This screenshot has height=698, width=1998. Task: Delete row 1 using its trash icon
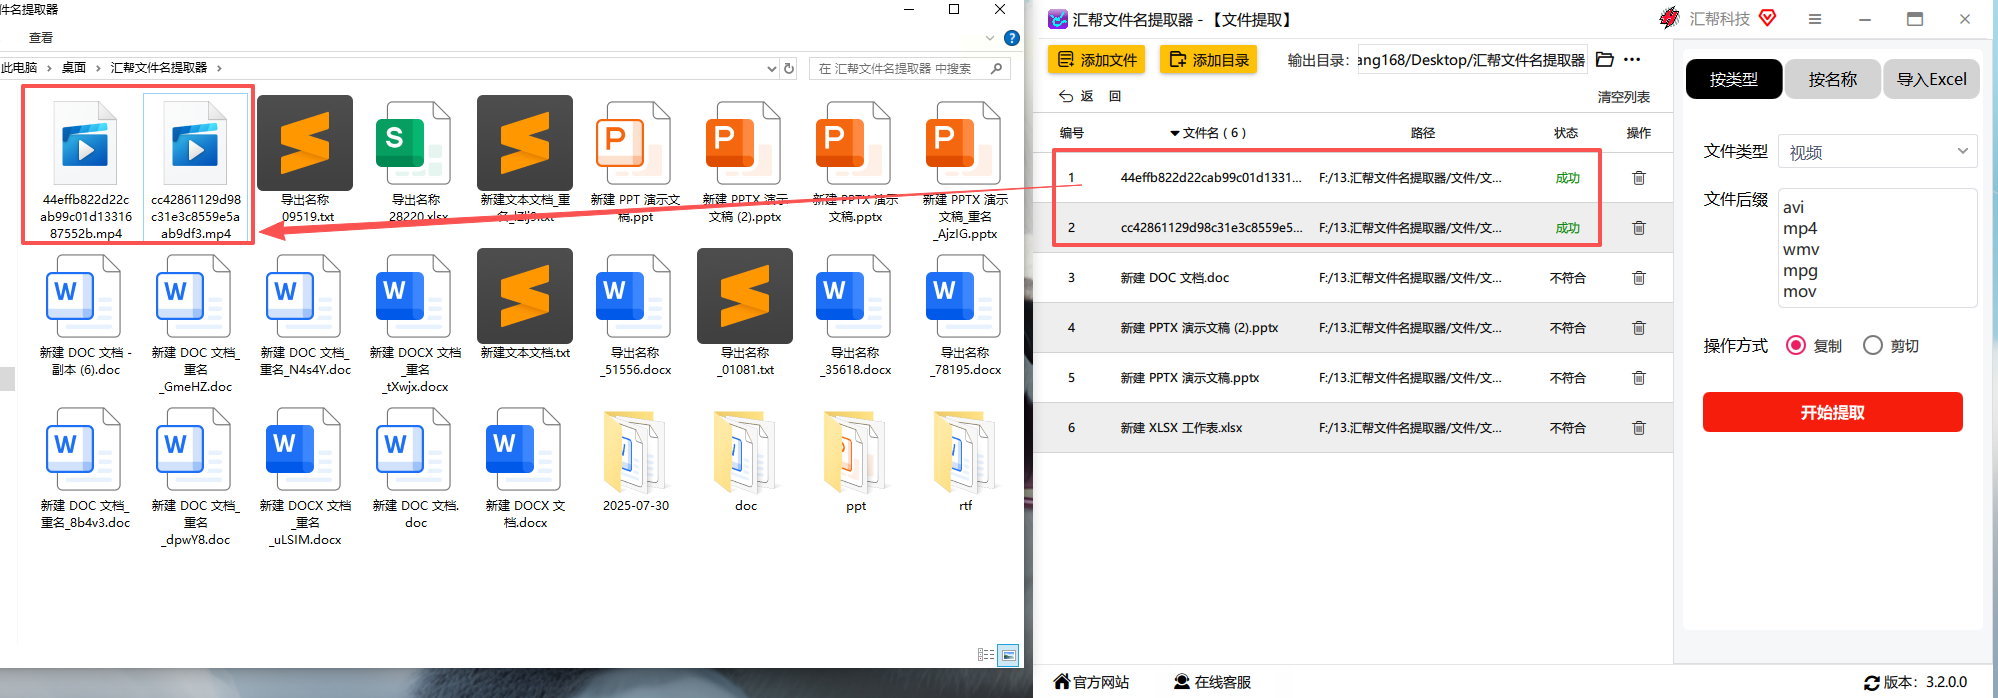(1639, 178)
